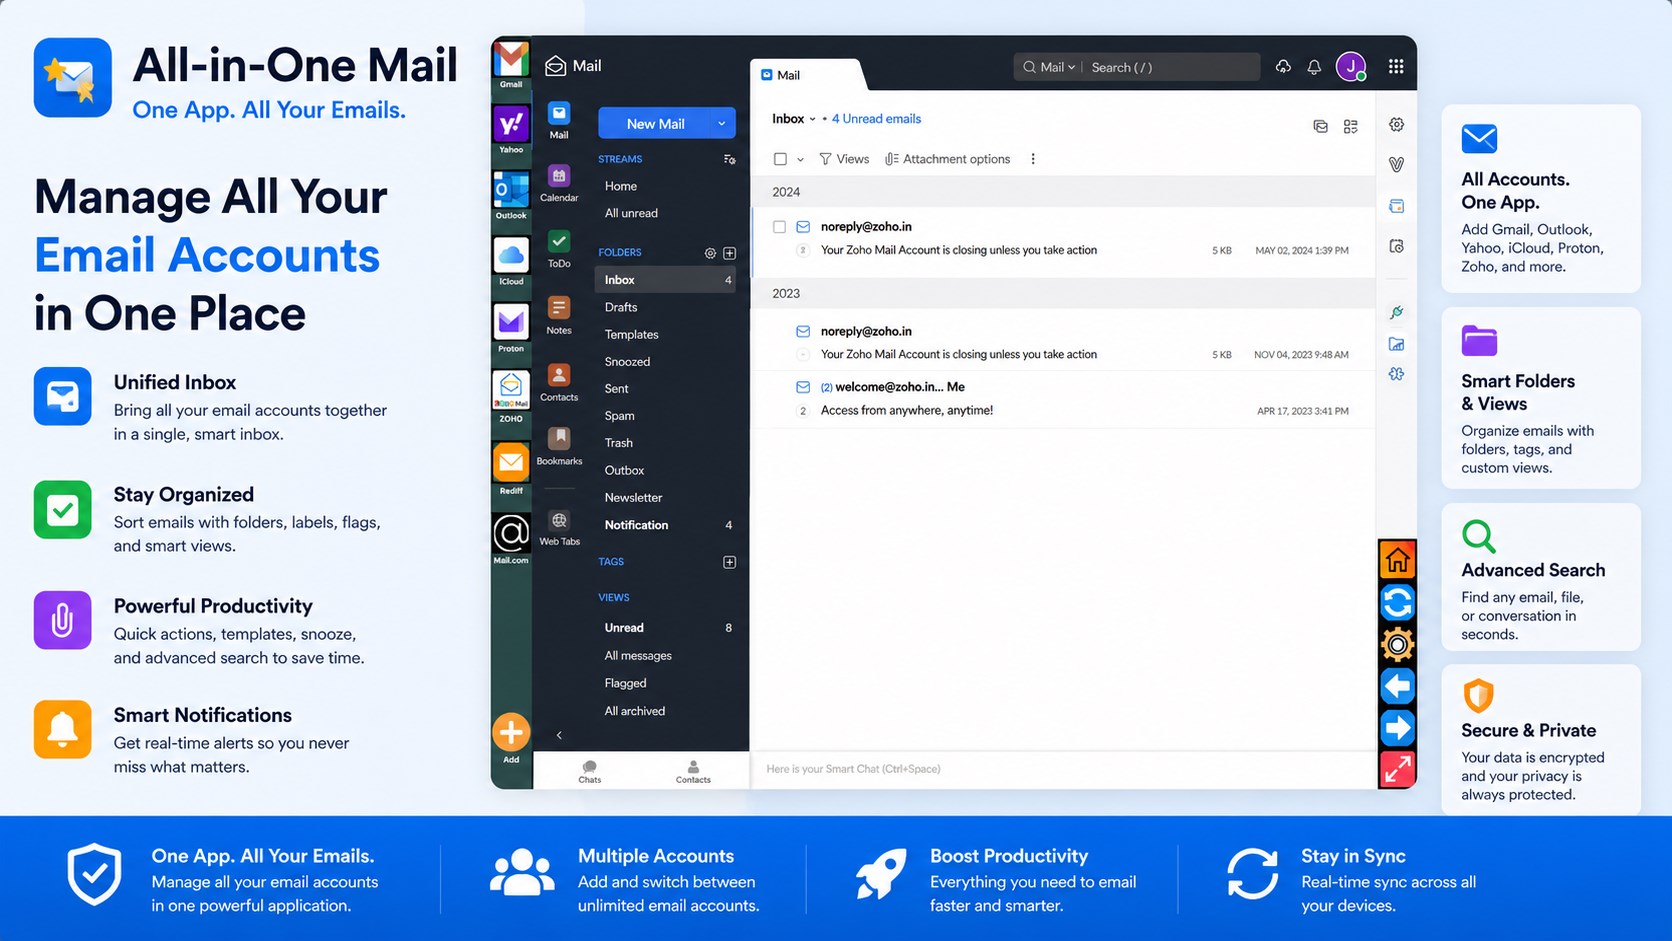Toggle fullscreen with red expand icon

tap(1397, 769)
